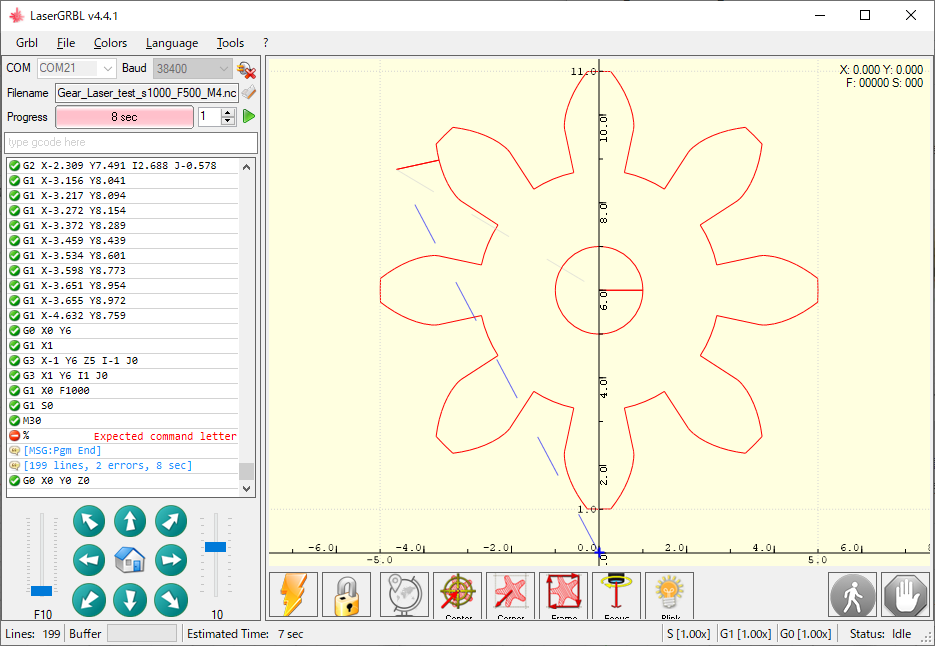The width and height of the screenshot is (935, 646).
Task: Click the jog step slider handle above 10
Action: coord(215,547)
